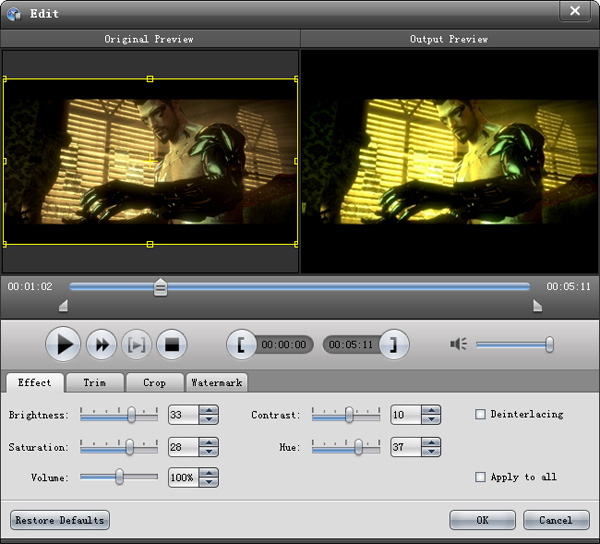Click the play selection bracket button
The image size is (600, 544).
point(137,344)
